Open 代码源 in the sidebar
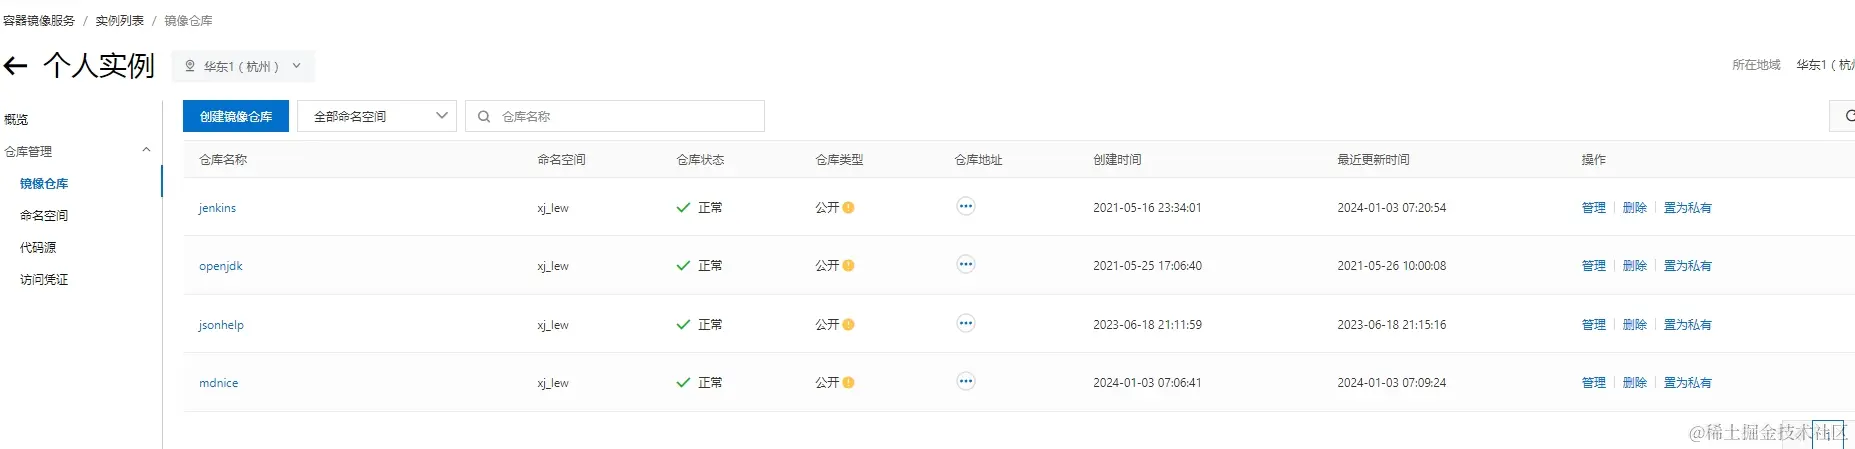Image resolution: width=1855 pixels, height=449 pixels. click(x=38, y=247)
